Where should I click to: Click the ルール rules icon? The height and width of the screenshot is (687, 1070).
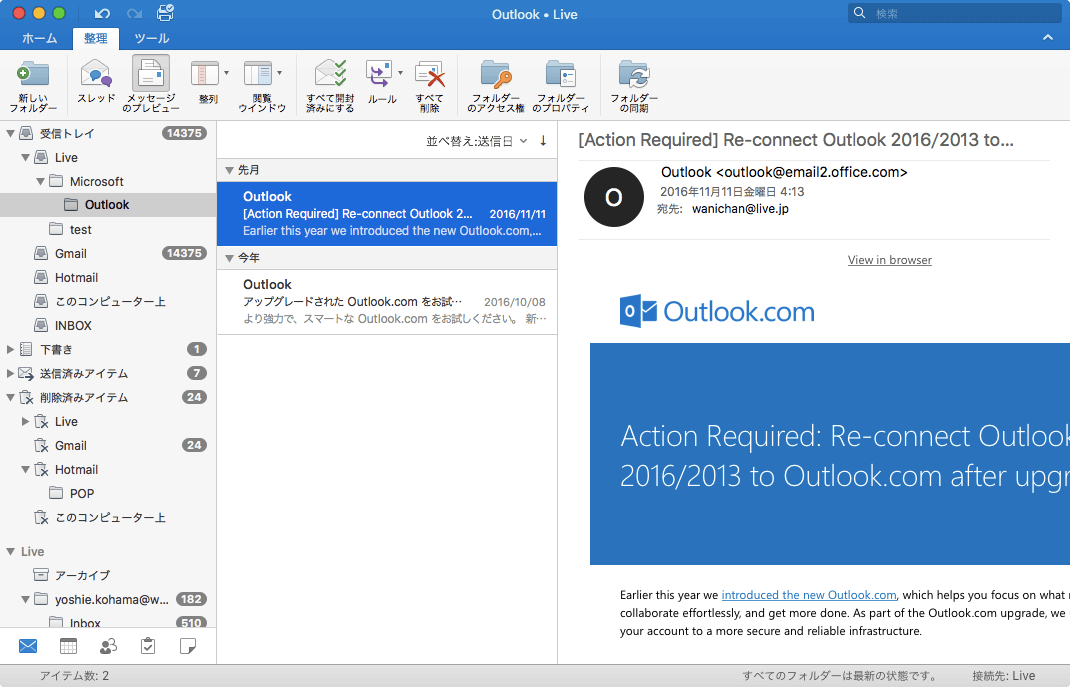pos(379,74)
